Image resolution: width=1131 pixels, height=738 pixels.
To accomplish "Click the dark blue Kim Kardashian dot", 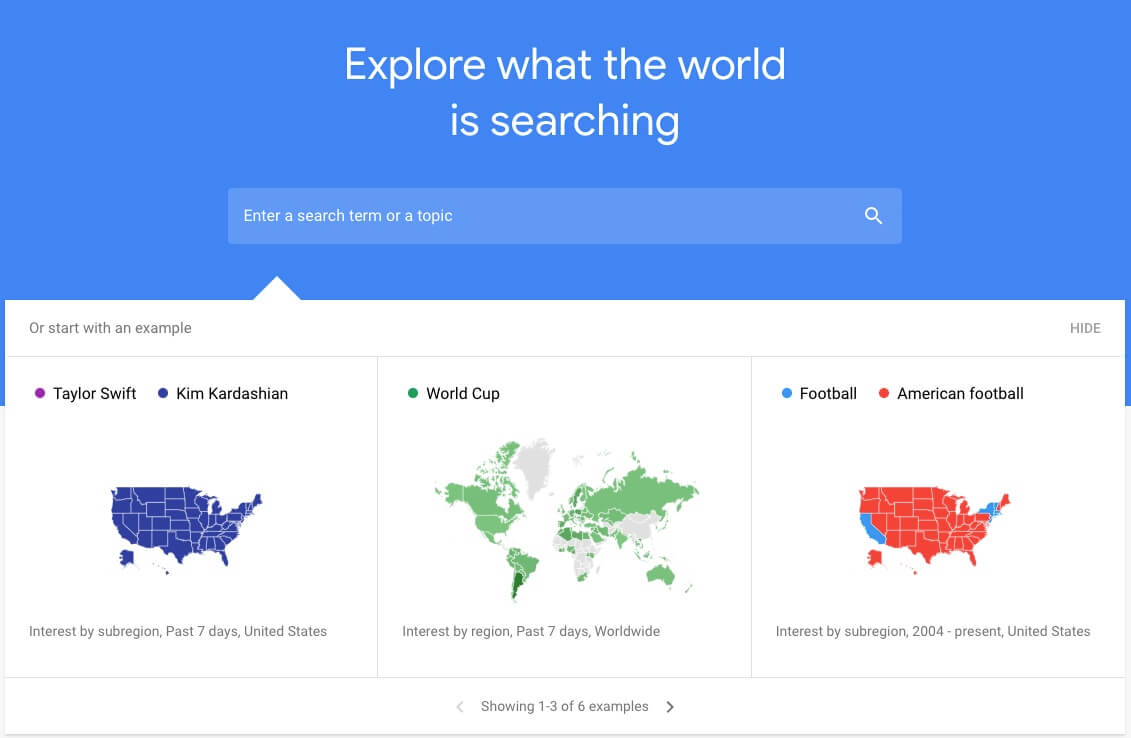I will tap(163, 394).
